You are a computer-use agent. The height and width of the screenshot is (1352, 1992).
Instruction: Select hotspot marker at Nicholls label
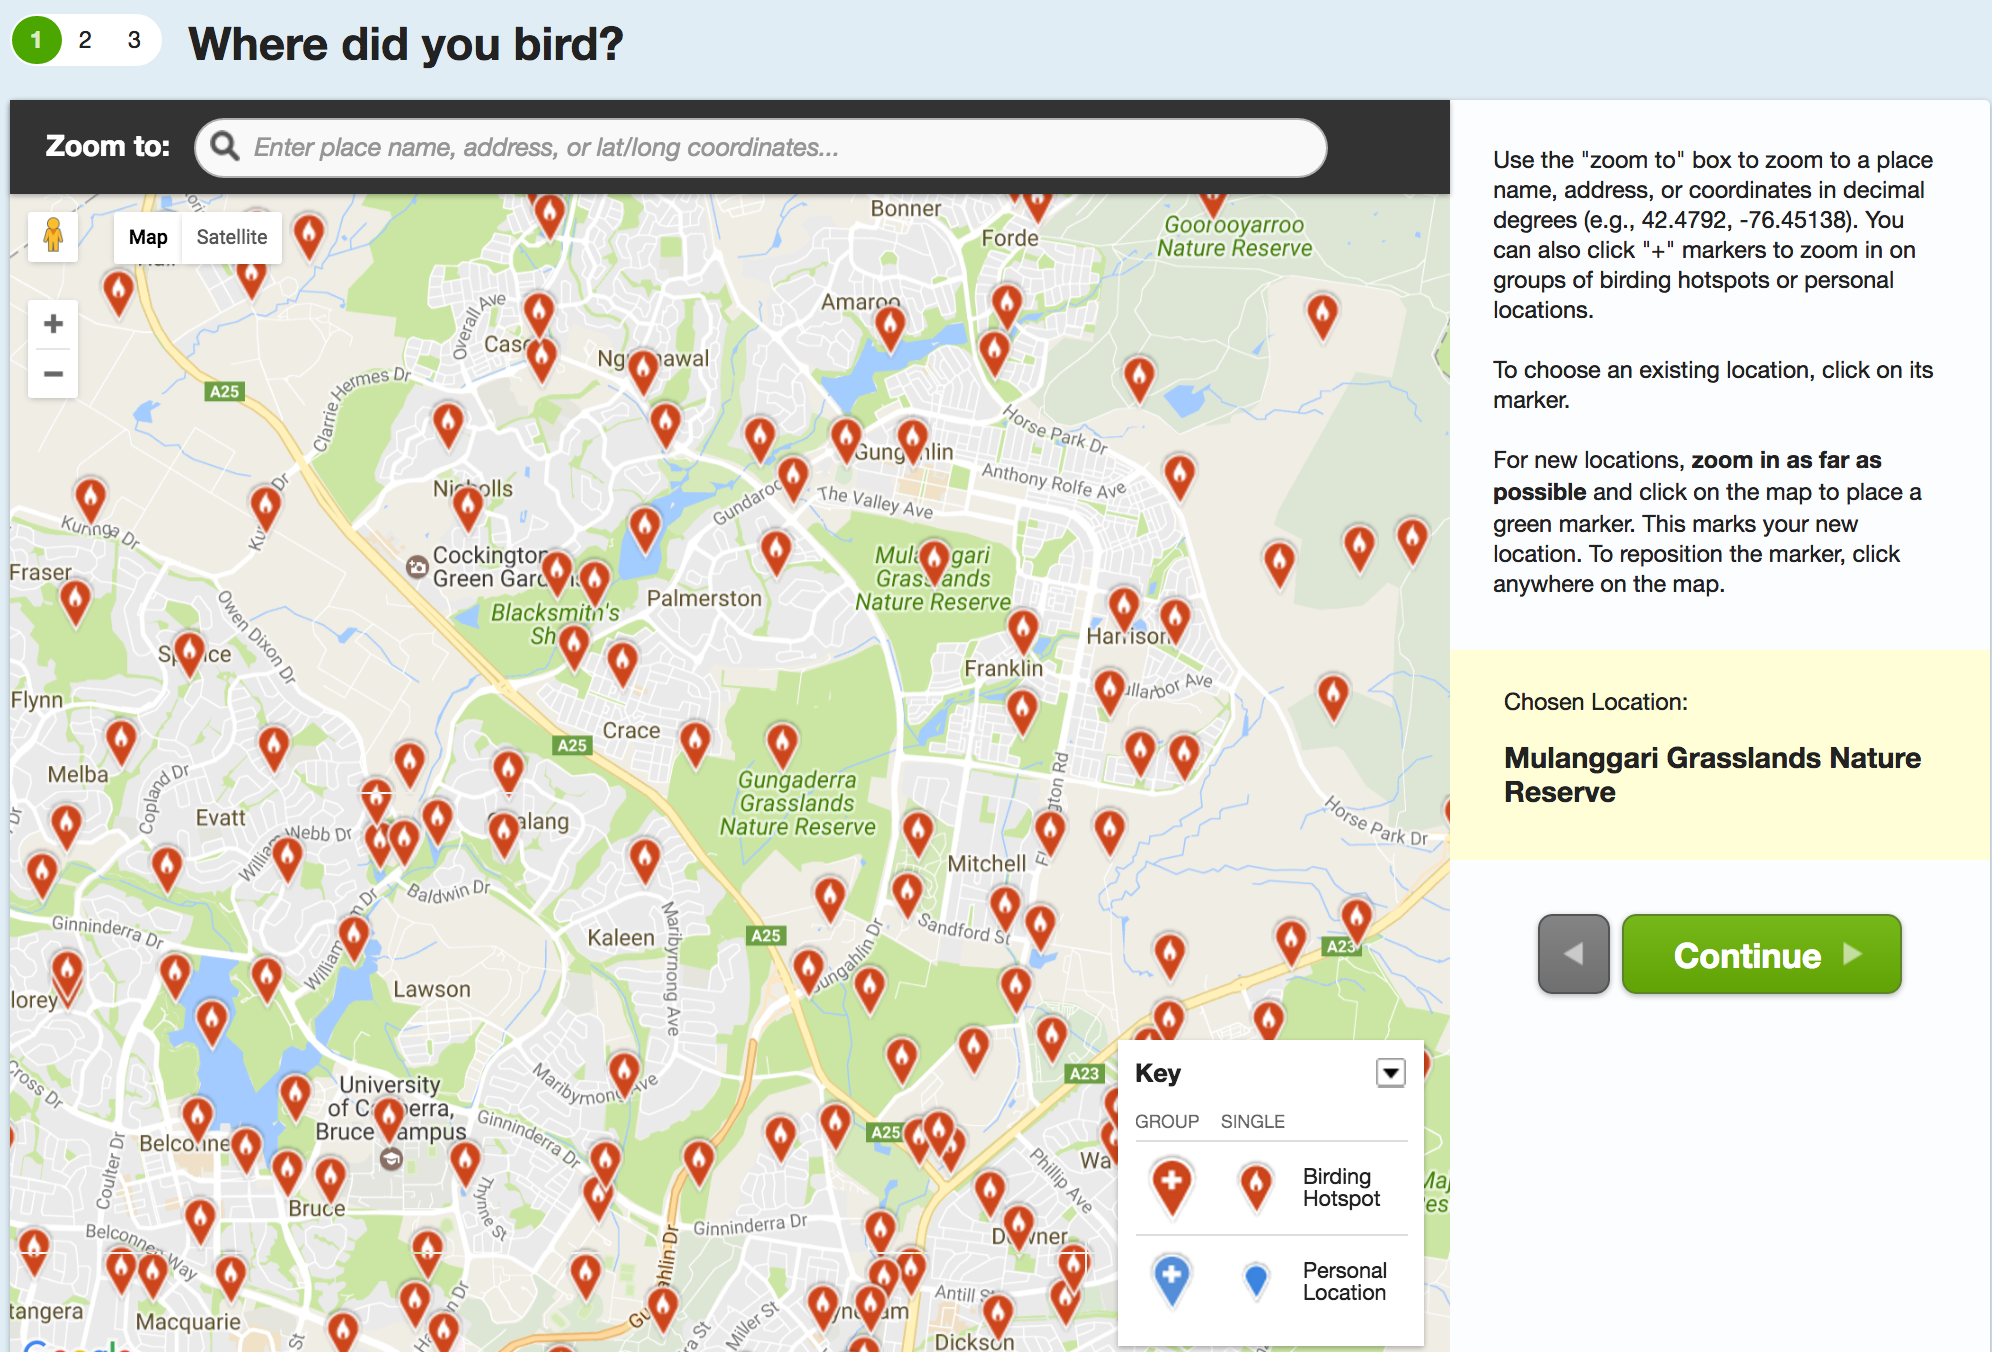tap(468, 506)
